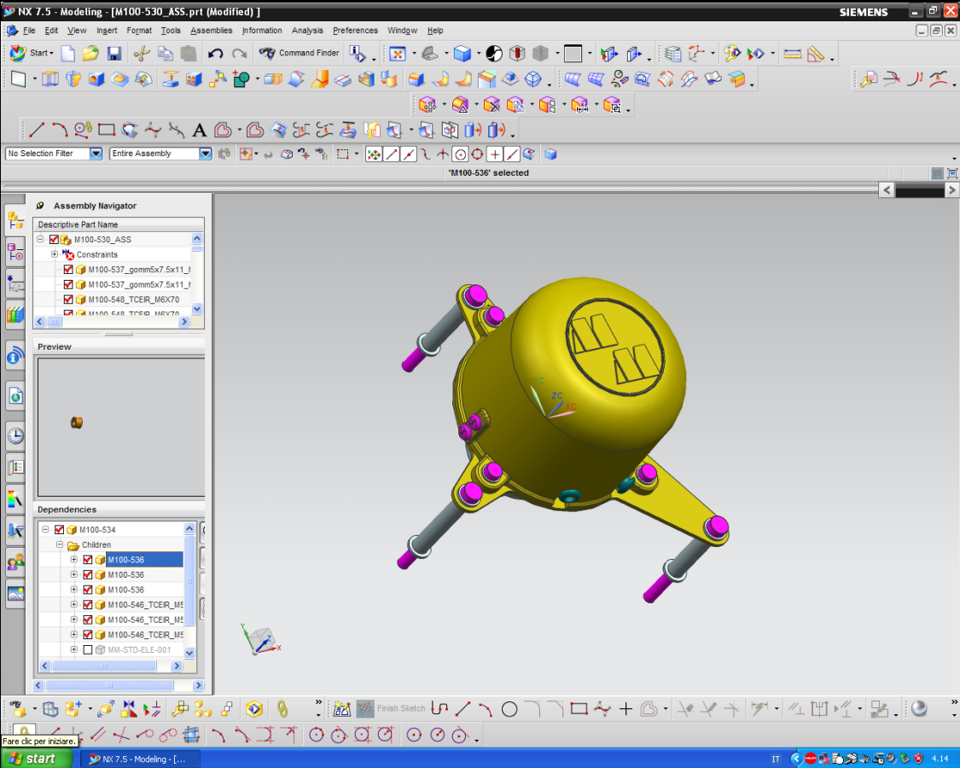Viewport: 960px width, 768px height.
Task: Check the MM-STD-ELE-001 checkbox
Action: 88,650
